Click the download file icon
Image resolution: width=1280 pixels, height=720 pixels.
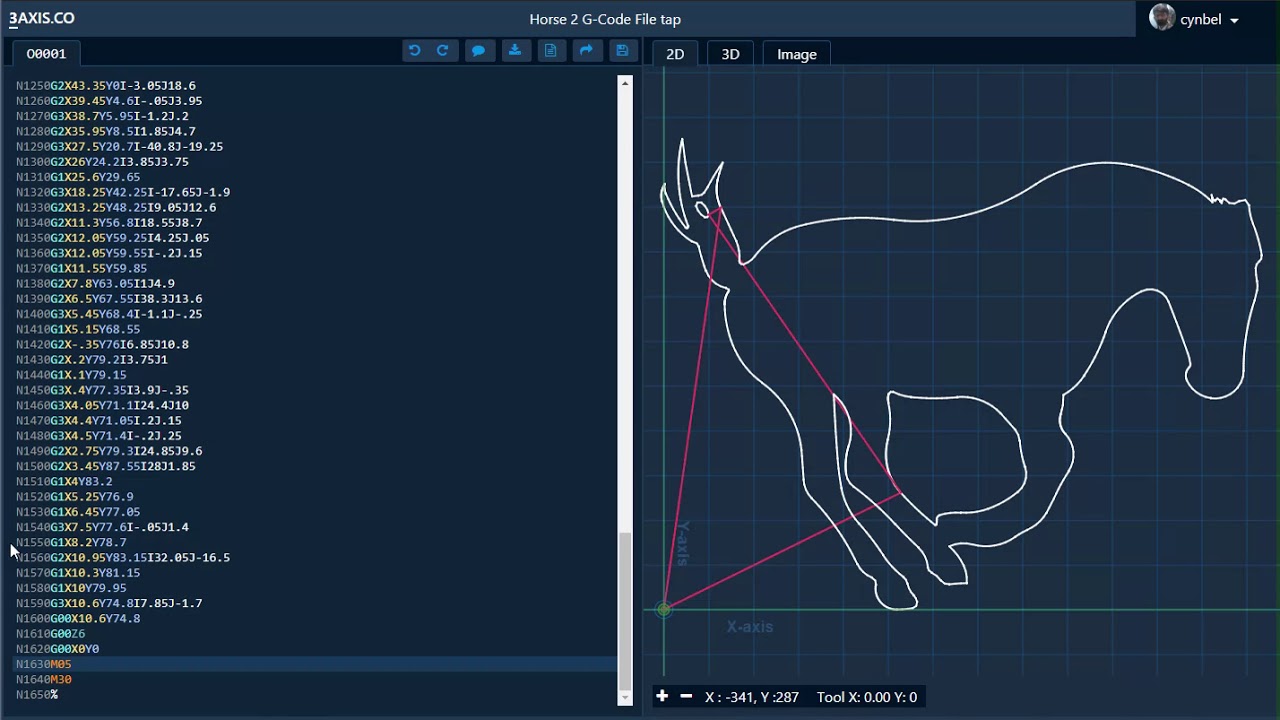click(514, 51)
